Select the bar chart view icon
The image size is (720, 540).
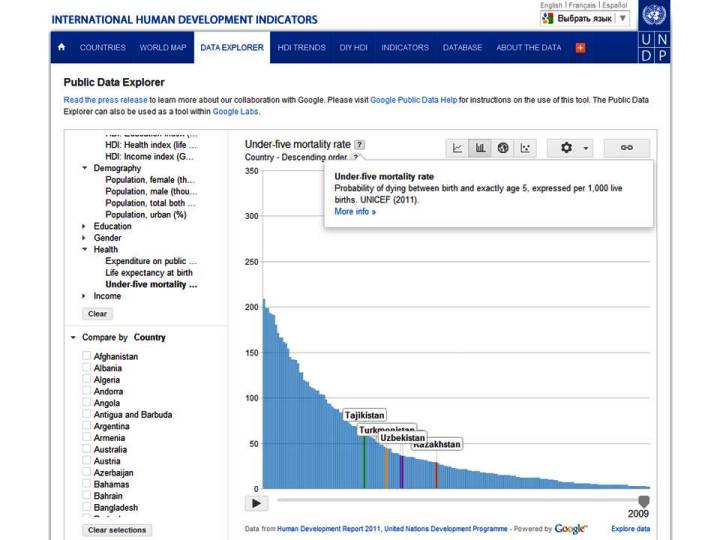pos(481,148)
